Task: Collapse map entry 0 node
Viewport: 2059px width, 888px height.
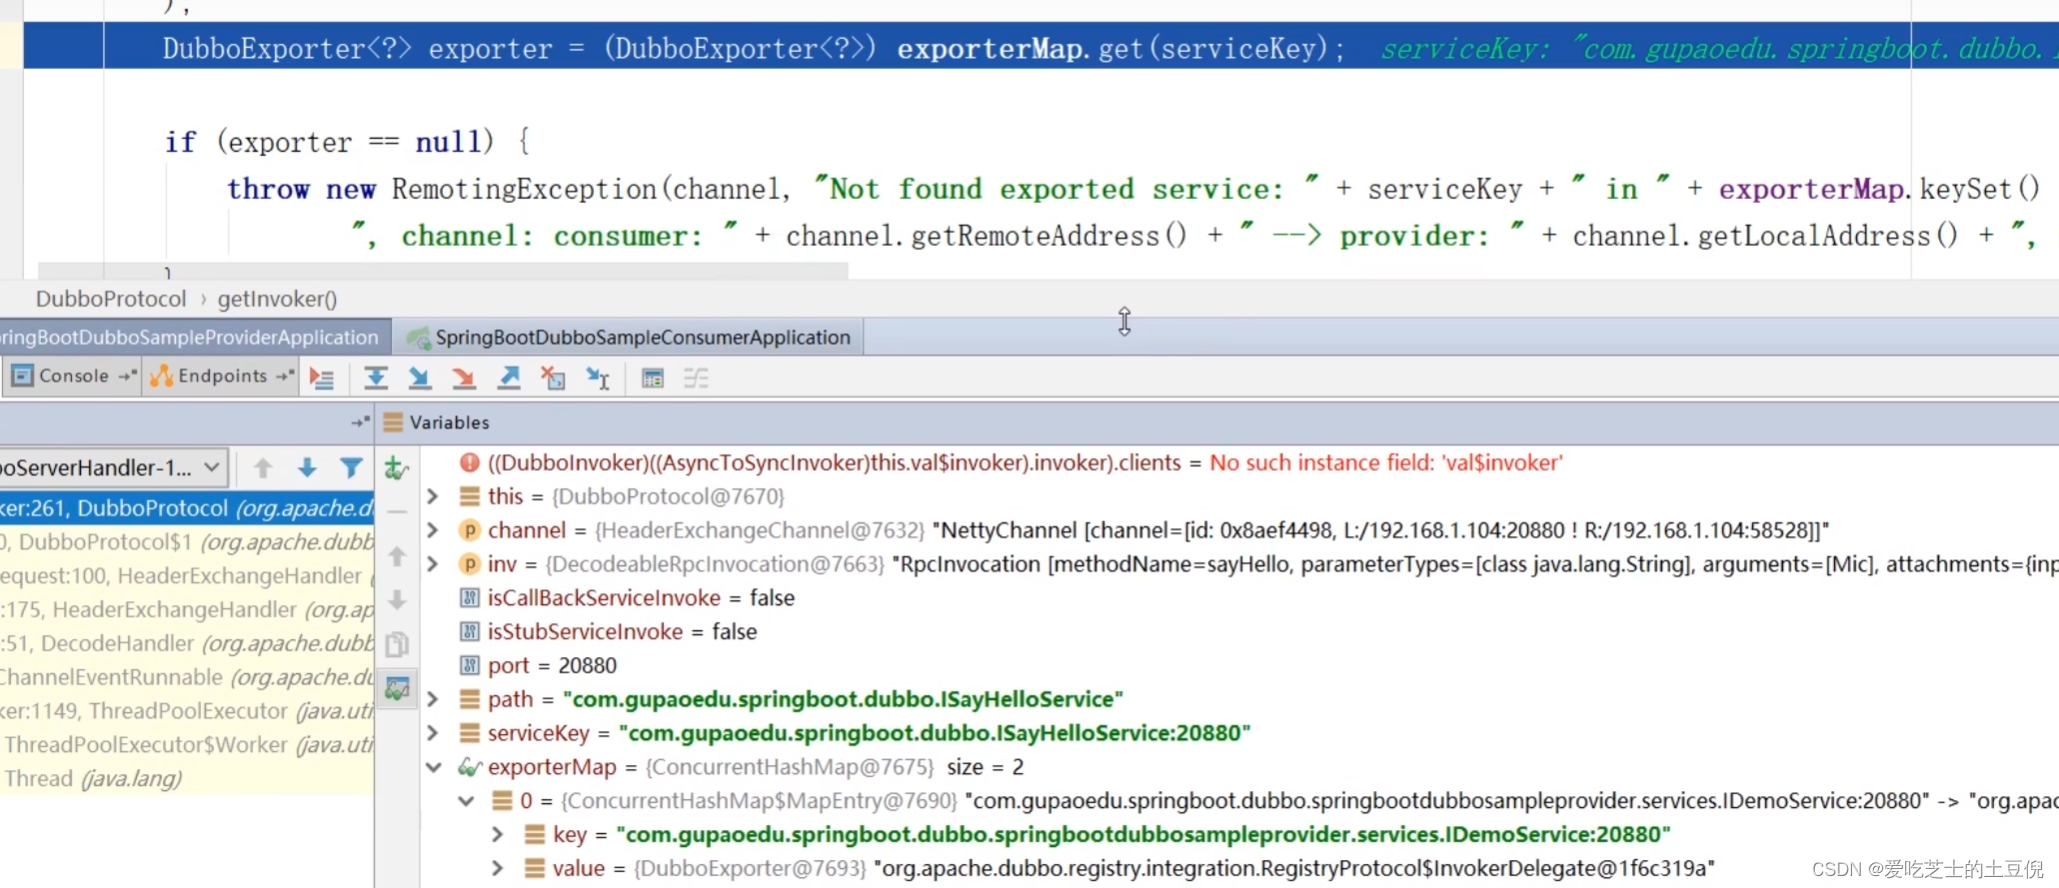Action: (466, 801)
